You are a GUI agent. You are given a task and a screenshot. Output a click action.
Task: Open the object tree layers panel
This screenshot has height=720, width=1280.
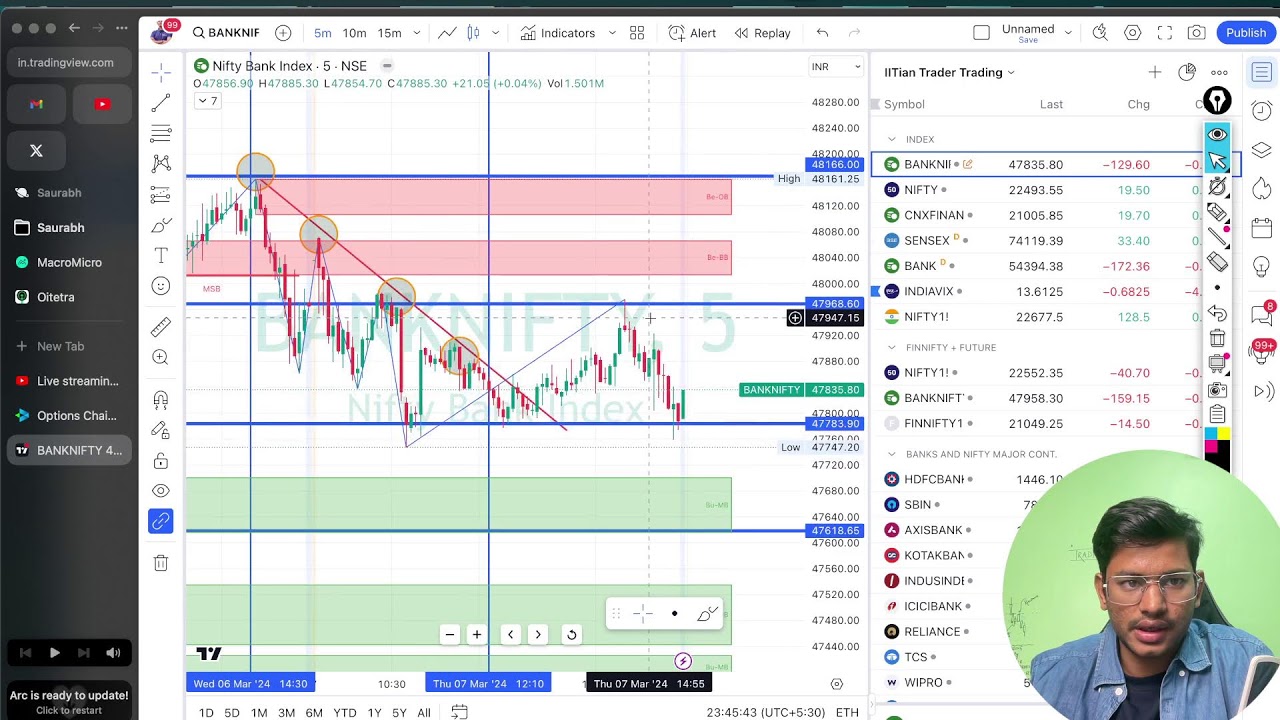[1262, 150]
